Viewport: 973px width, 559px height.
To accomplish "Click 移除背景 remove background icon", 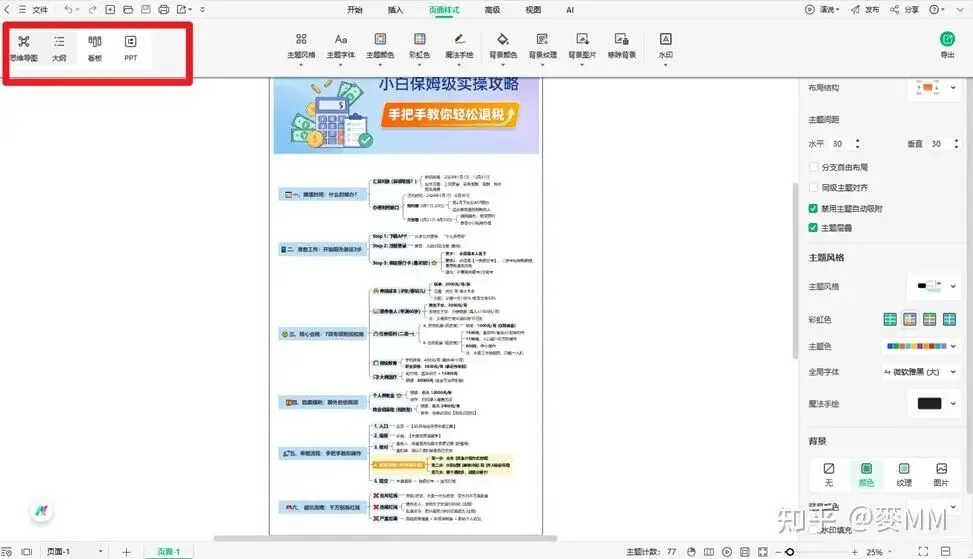I will tap(621, 47).
